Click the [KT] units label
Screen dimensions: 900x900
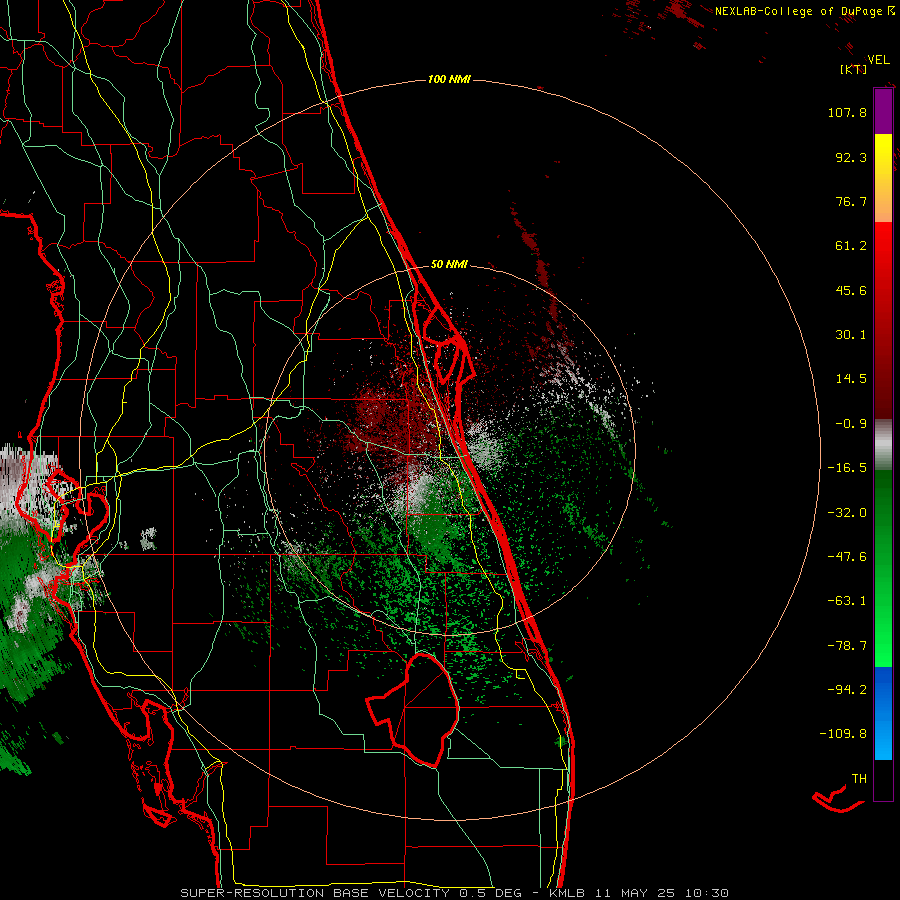coord(853,69)
